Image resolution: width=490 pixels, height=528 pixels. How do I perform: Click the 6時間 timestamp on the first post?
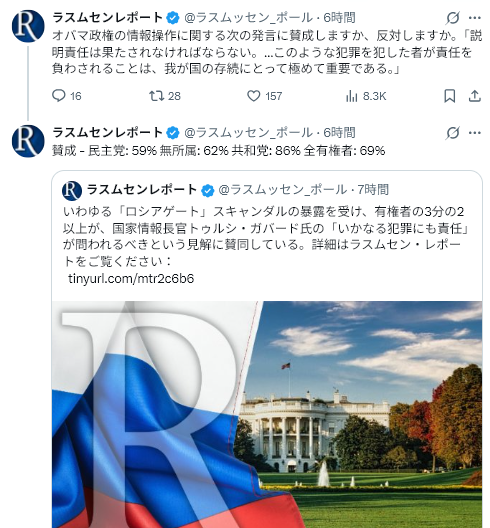click(x=339, y=18)
